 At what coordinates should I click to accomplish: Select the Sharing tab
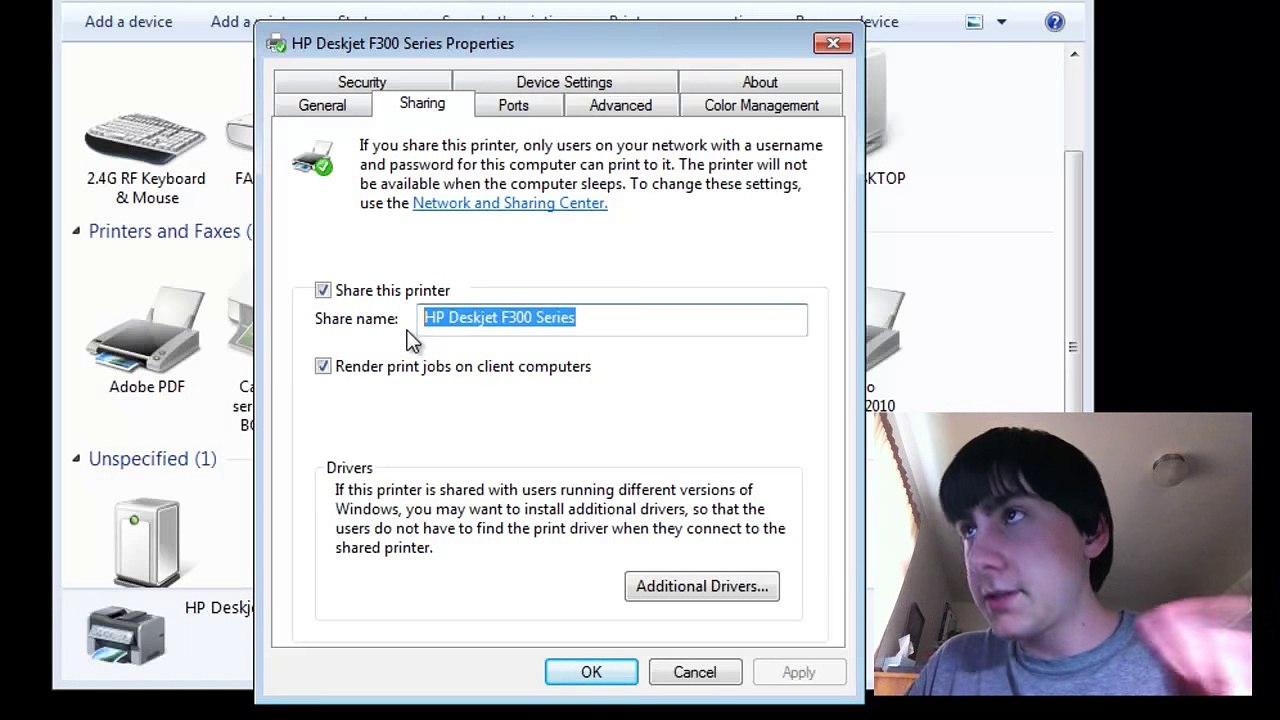click(422, 103)
